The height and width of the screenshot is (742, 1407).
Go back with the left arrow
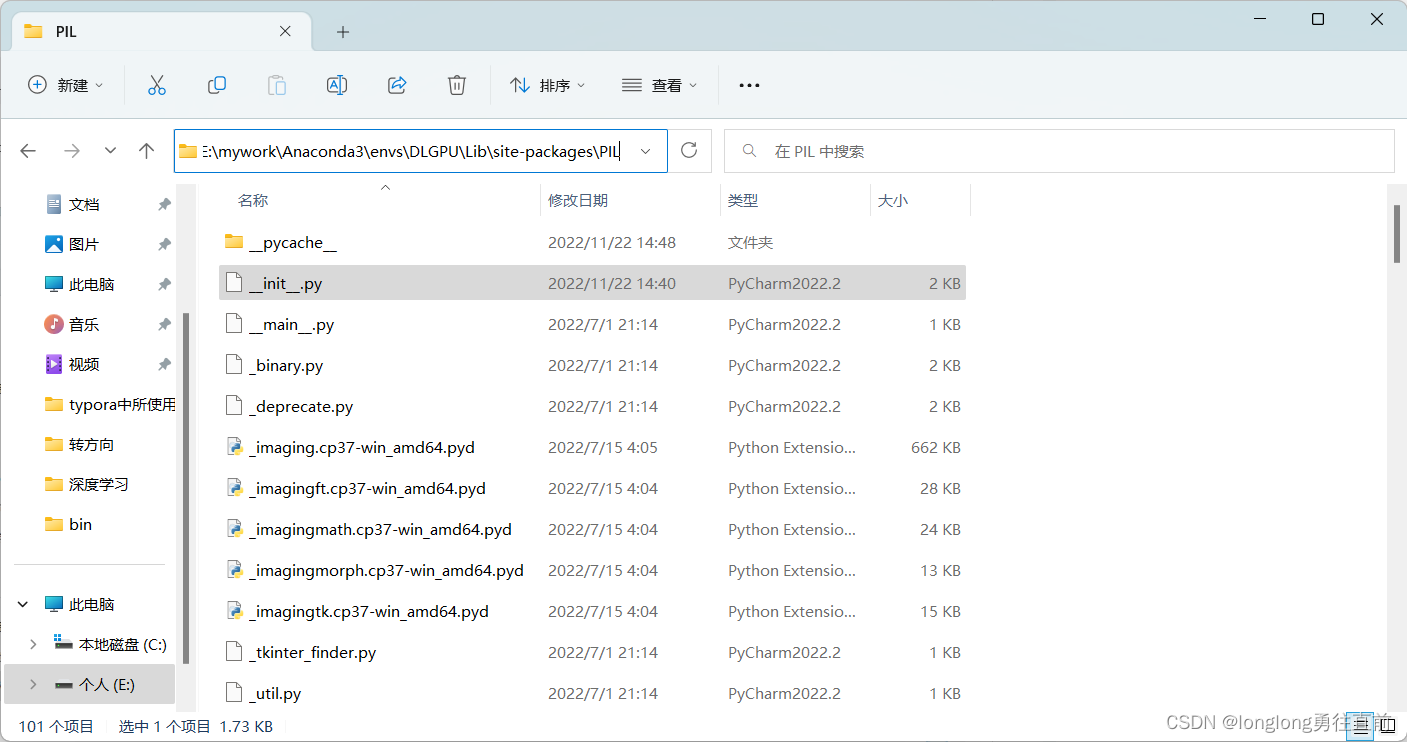click(28, 151)
